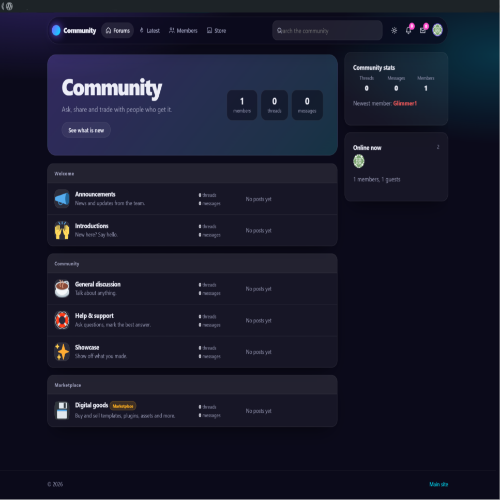Open notifications bell icon
The image size is (500, 500).
(x=408, y=30)
